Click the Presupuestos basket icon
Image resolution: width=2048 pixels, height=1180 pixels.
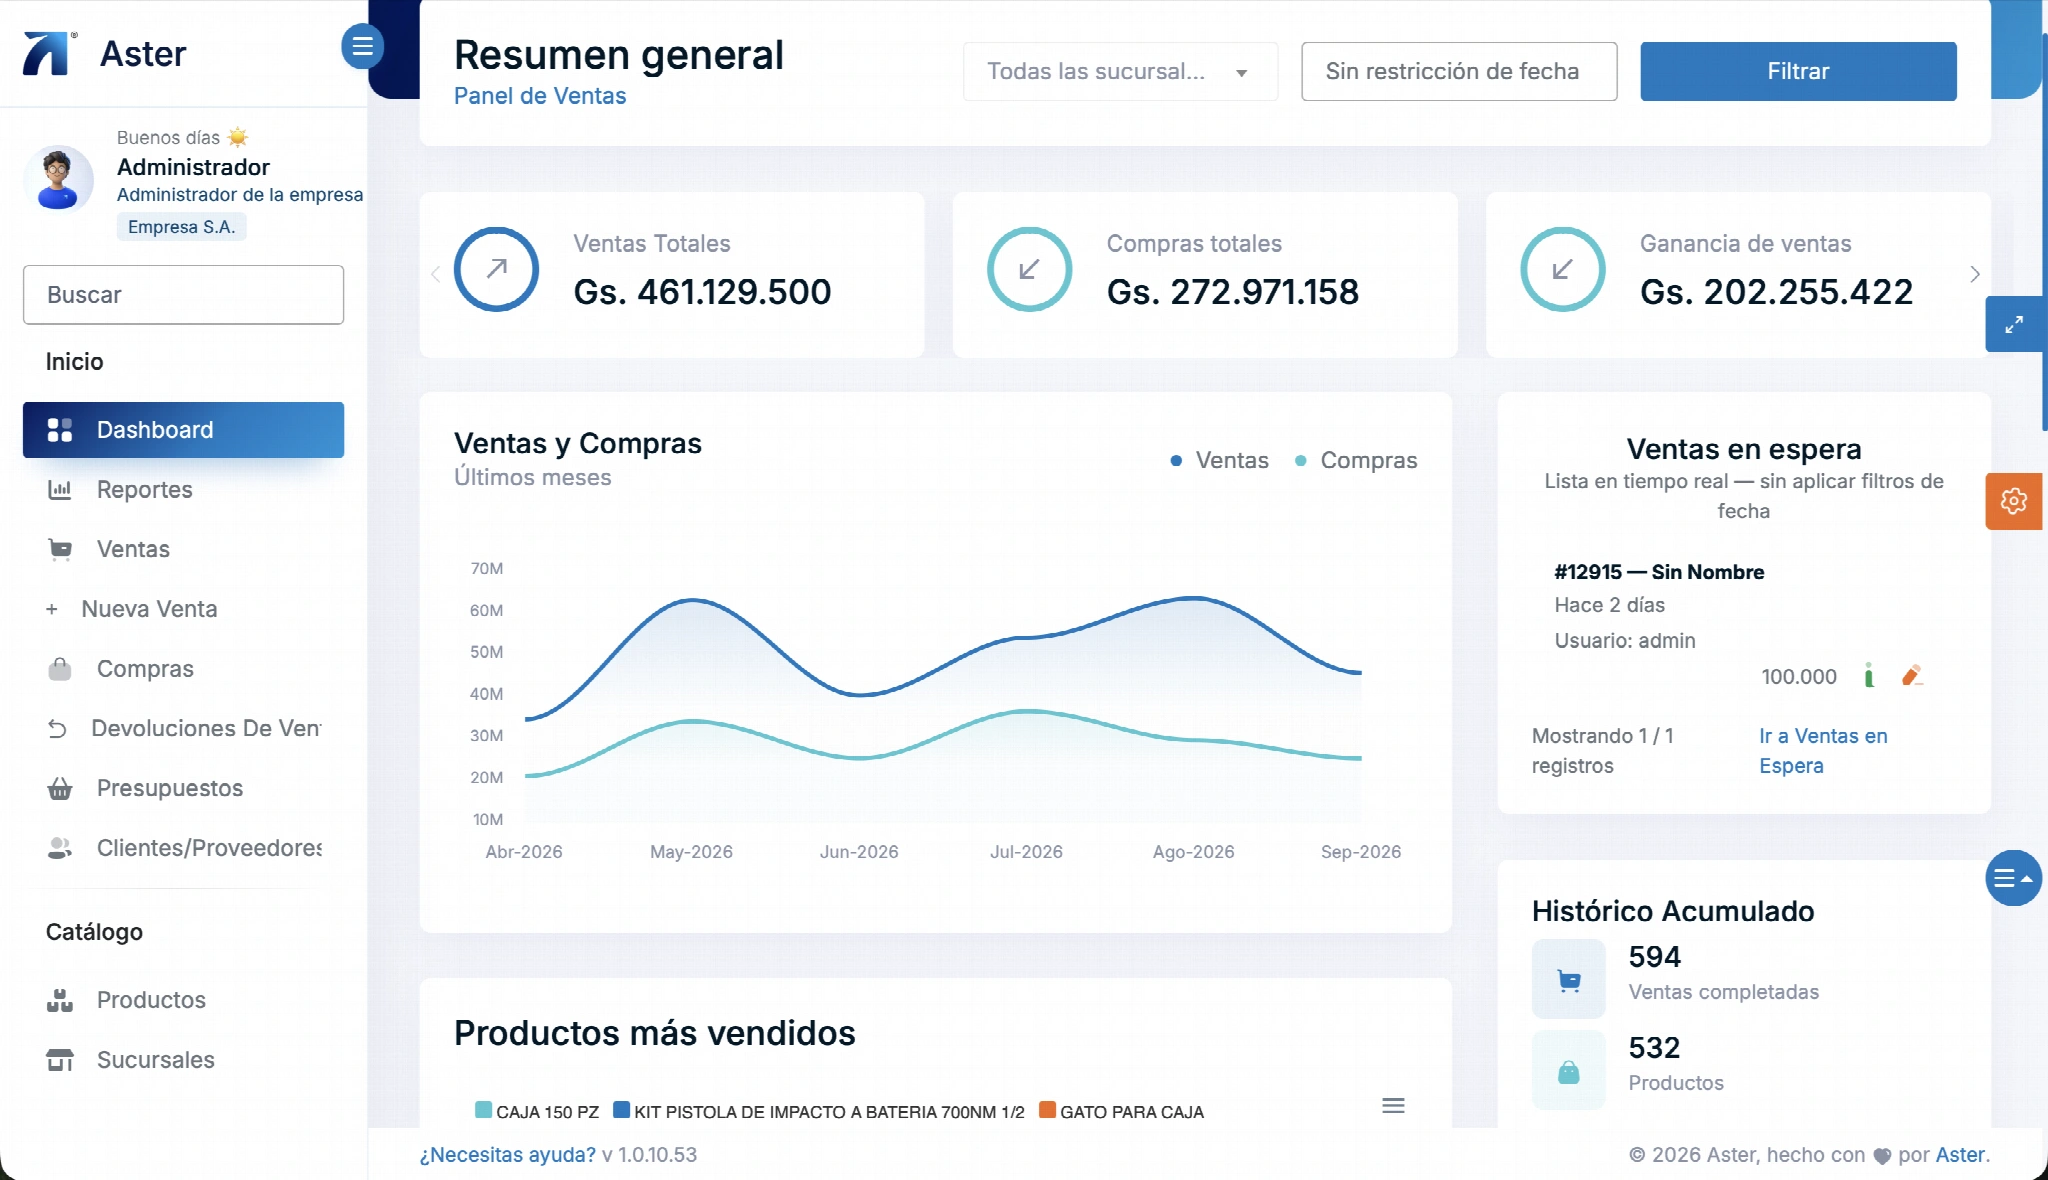coord(60,789)
